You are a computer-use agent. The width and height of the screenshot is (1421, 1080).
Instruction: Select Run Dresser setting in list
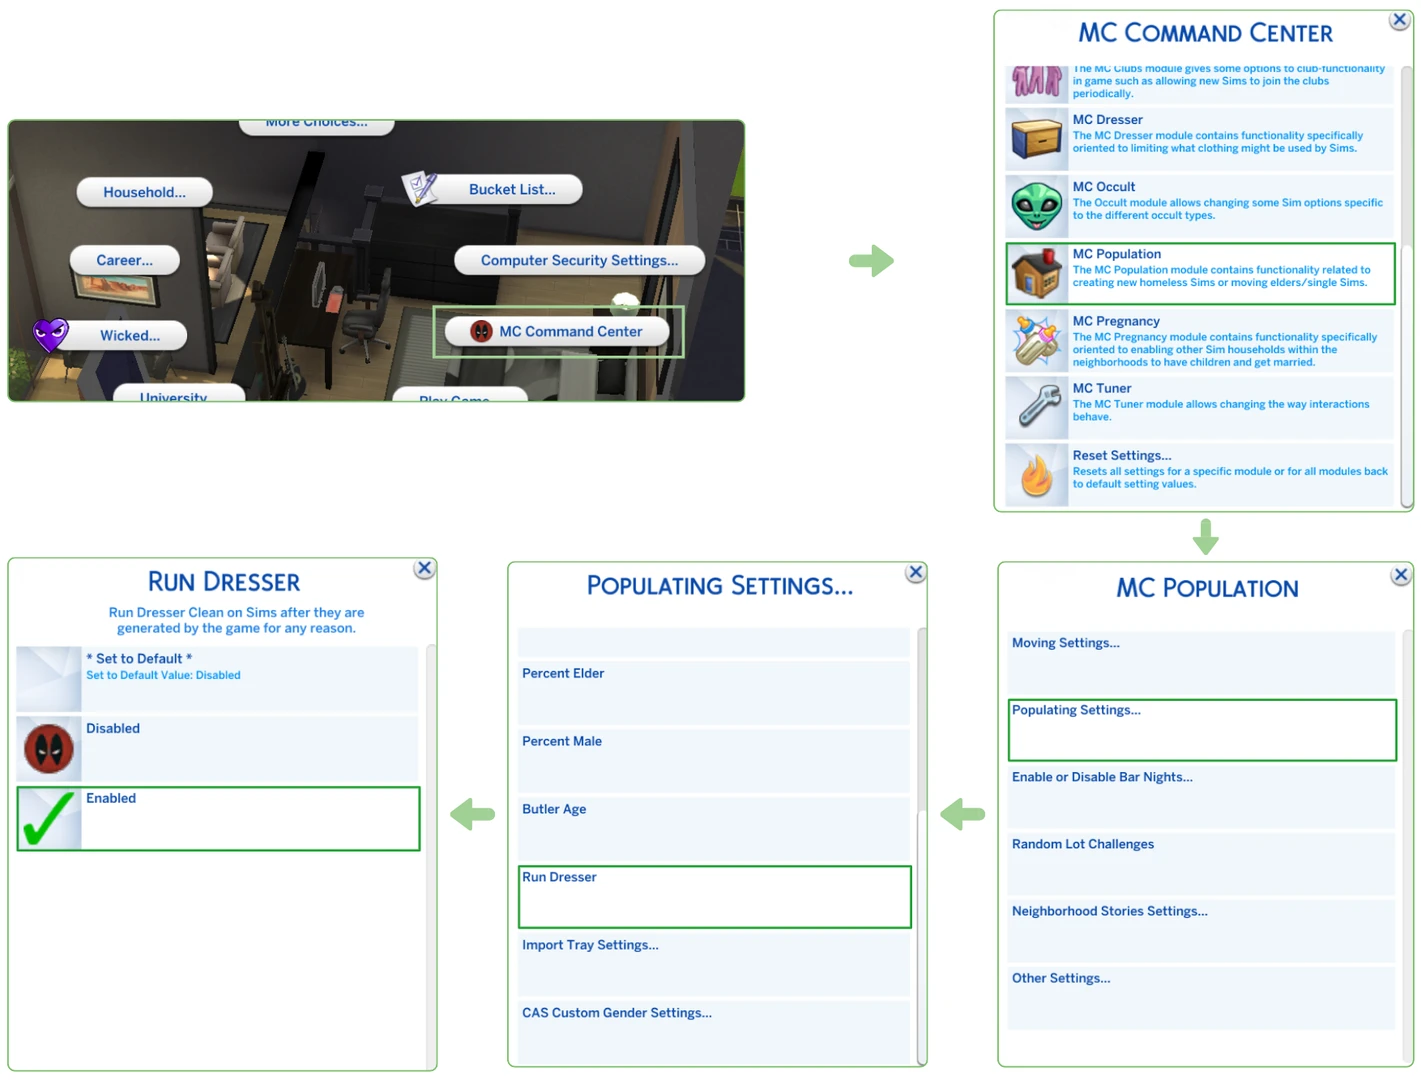coord(714,897)
